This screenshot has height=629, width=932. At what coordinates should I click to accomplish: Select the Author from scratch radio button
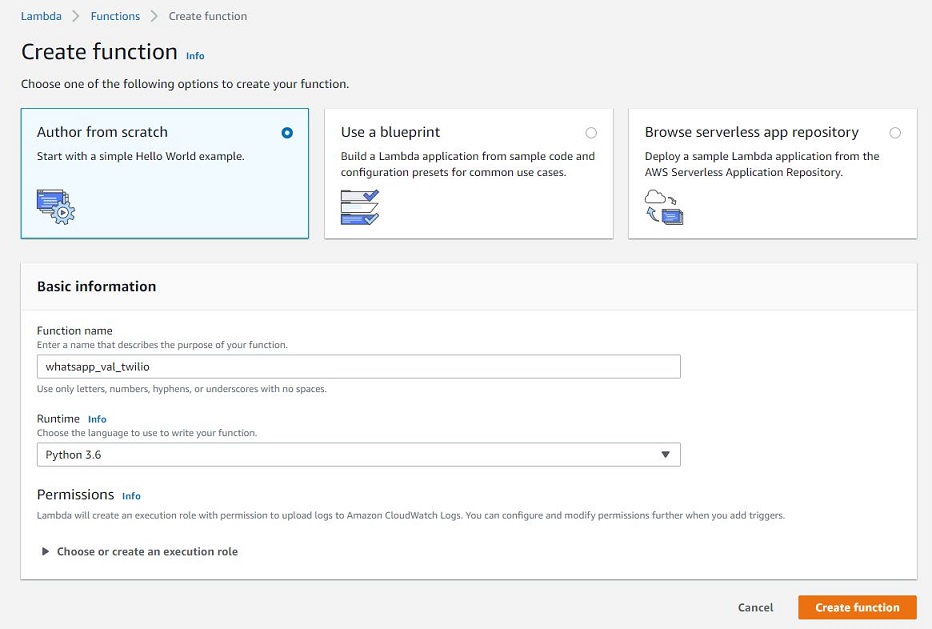click(x=287, y=133)
